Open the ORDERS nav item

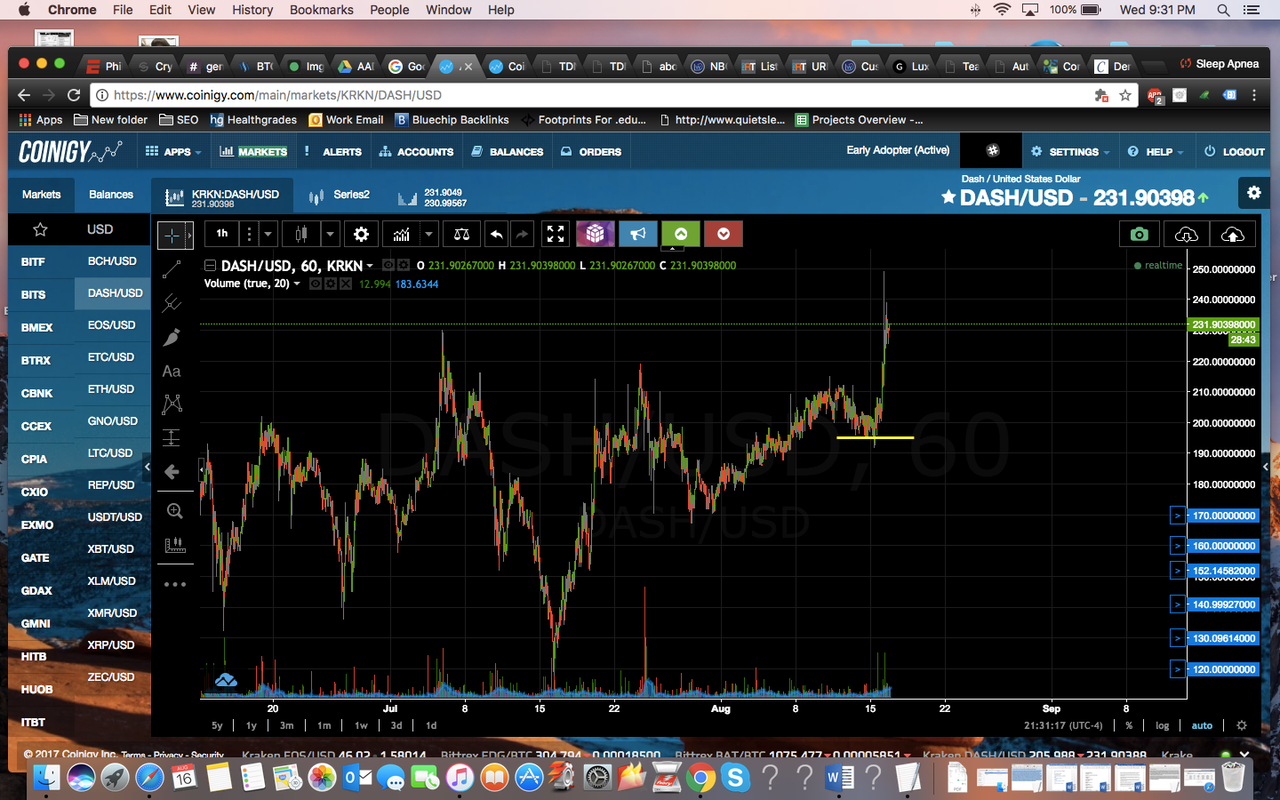point(591,151)
